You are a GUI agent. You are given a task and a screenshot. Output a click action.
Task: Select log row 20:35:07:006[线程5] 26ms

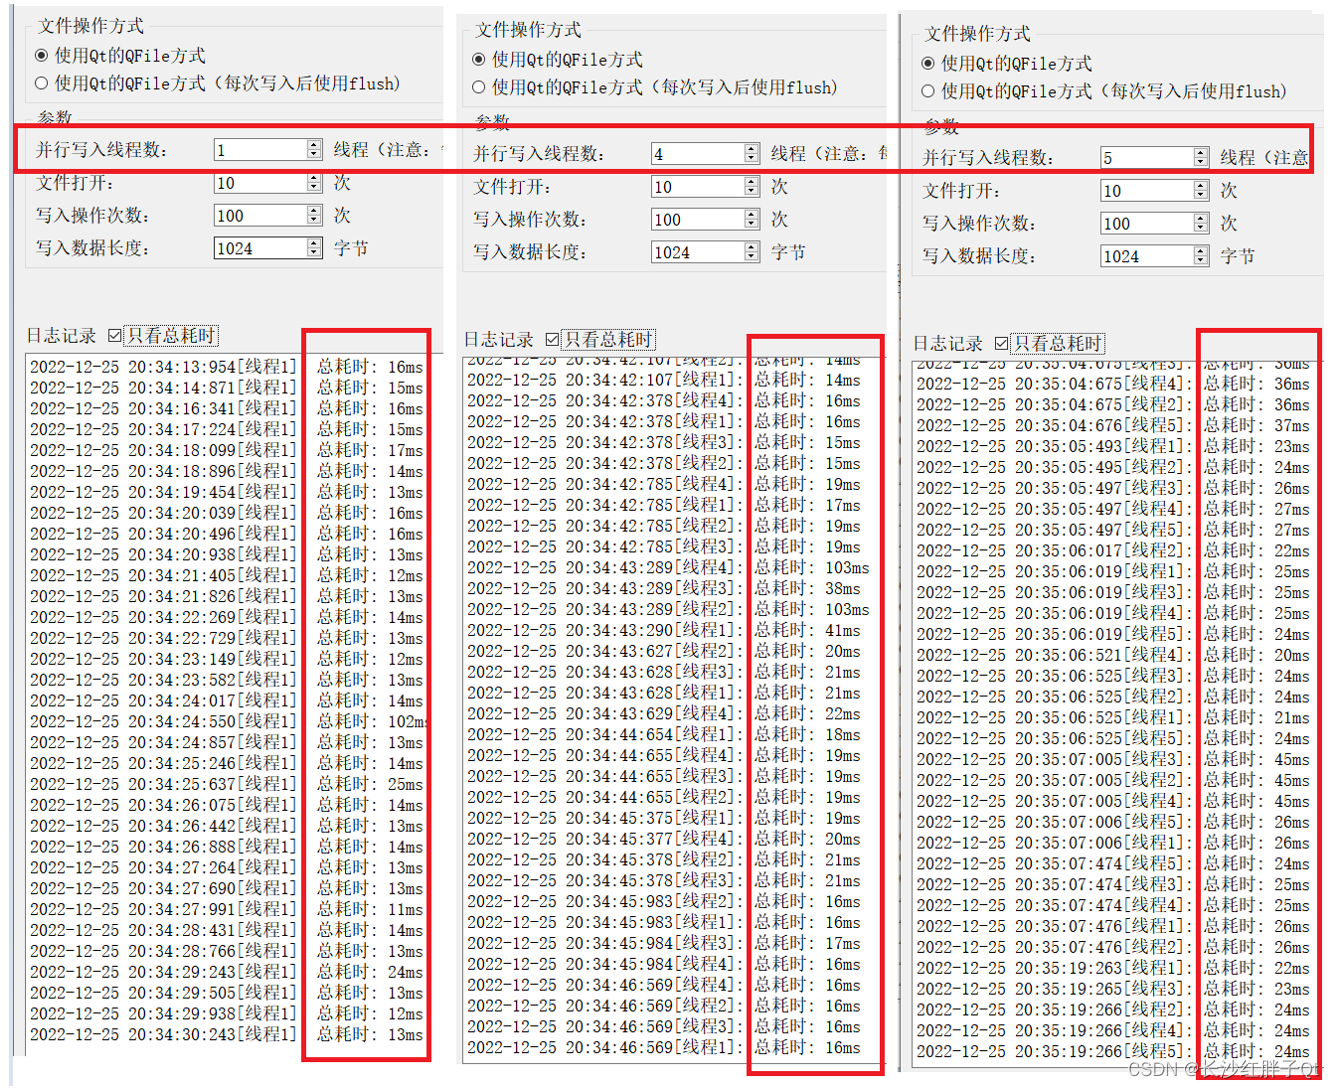tap(1113, 822)
